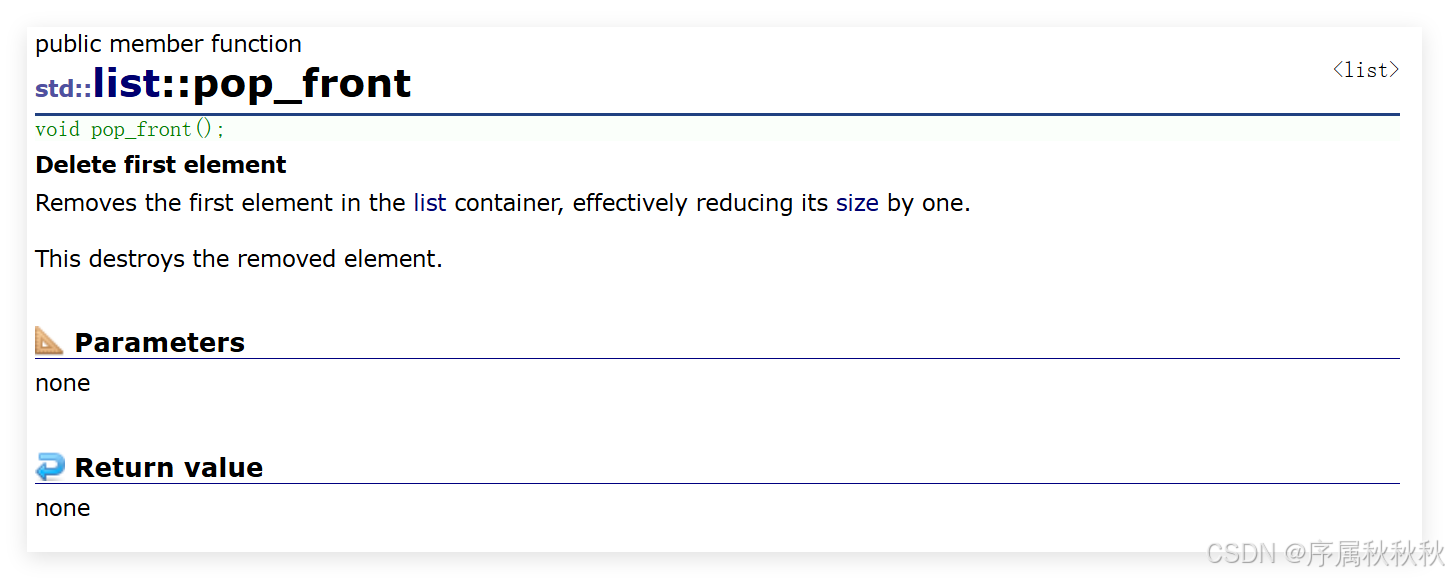Open the 'size' member function link
1449x579 pixels.
click(x=857, y=203)
